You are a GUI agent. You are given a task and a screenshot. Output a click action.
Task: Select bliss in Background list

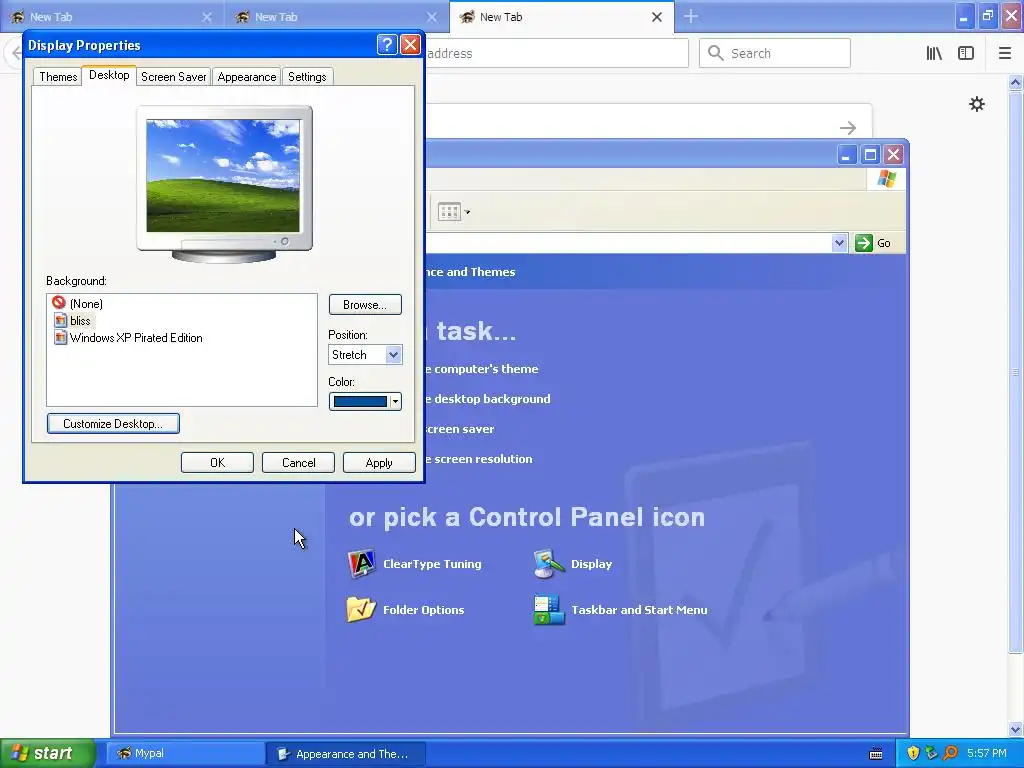coord(80,321)
